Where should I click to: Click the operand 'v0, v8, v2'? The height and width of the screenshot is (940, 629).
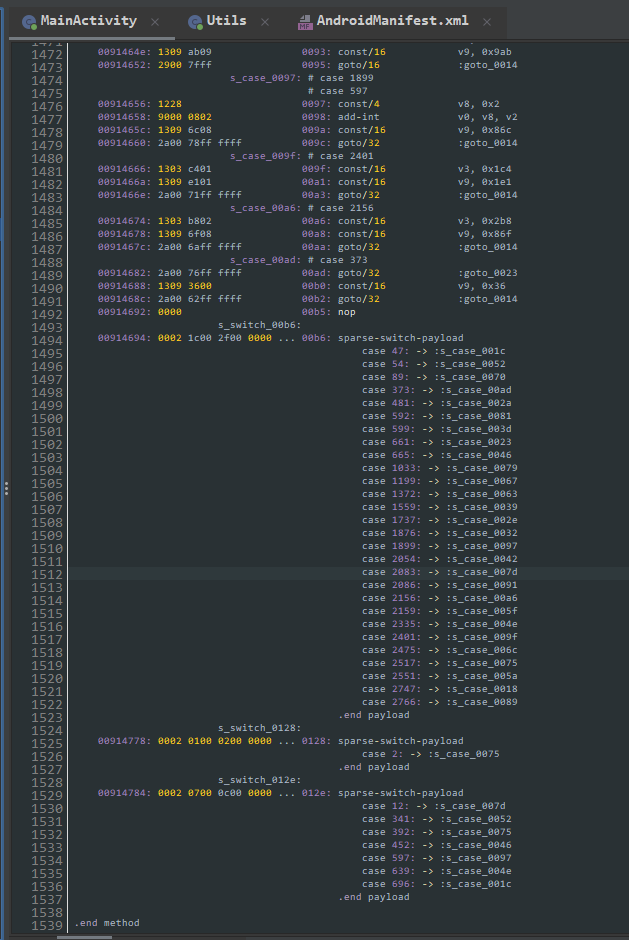[487, 117]
